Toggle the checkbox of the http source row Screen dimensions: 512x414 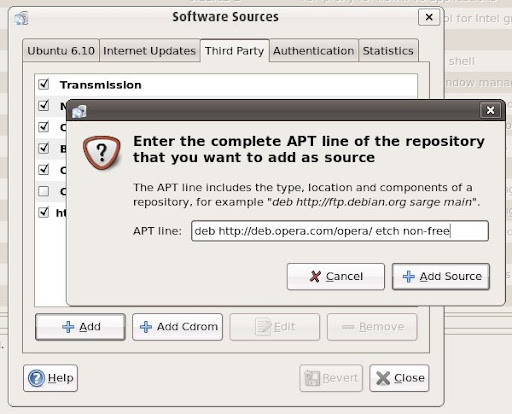pyautogui.click(x=44, y=212)
